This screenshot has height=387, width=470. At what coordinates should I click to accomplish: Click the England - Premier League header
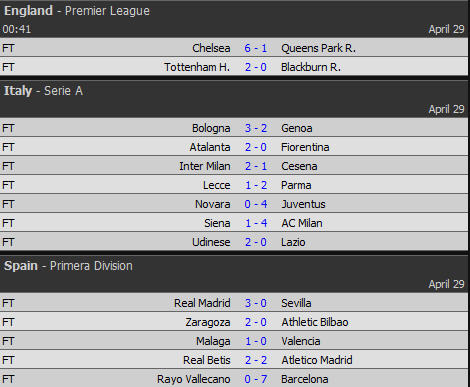point(77,11)
